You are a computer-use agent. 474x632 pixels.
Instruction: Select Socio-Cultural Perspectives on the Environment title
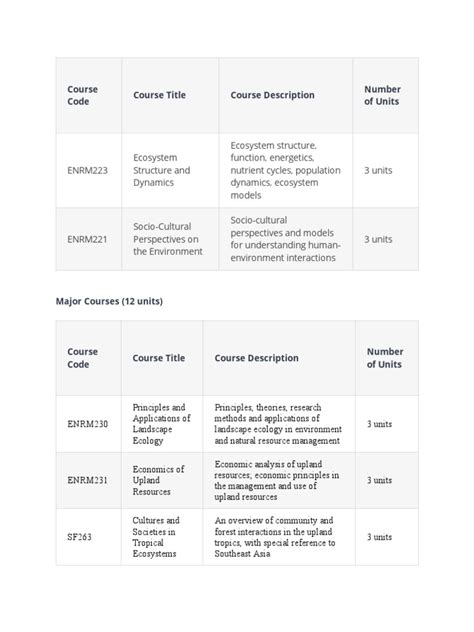pyautogui.click(x=168, y=239)
